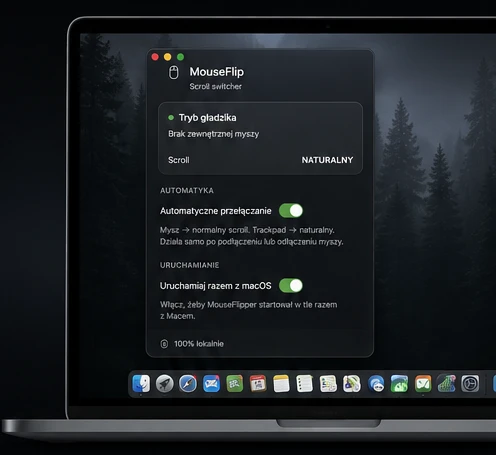Image resolution: width=496 pixels, height=455 pixels.
Task: Click the Brak zewnętrznej myszy text
Action: [x=213, y=134]
